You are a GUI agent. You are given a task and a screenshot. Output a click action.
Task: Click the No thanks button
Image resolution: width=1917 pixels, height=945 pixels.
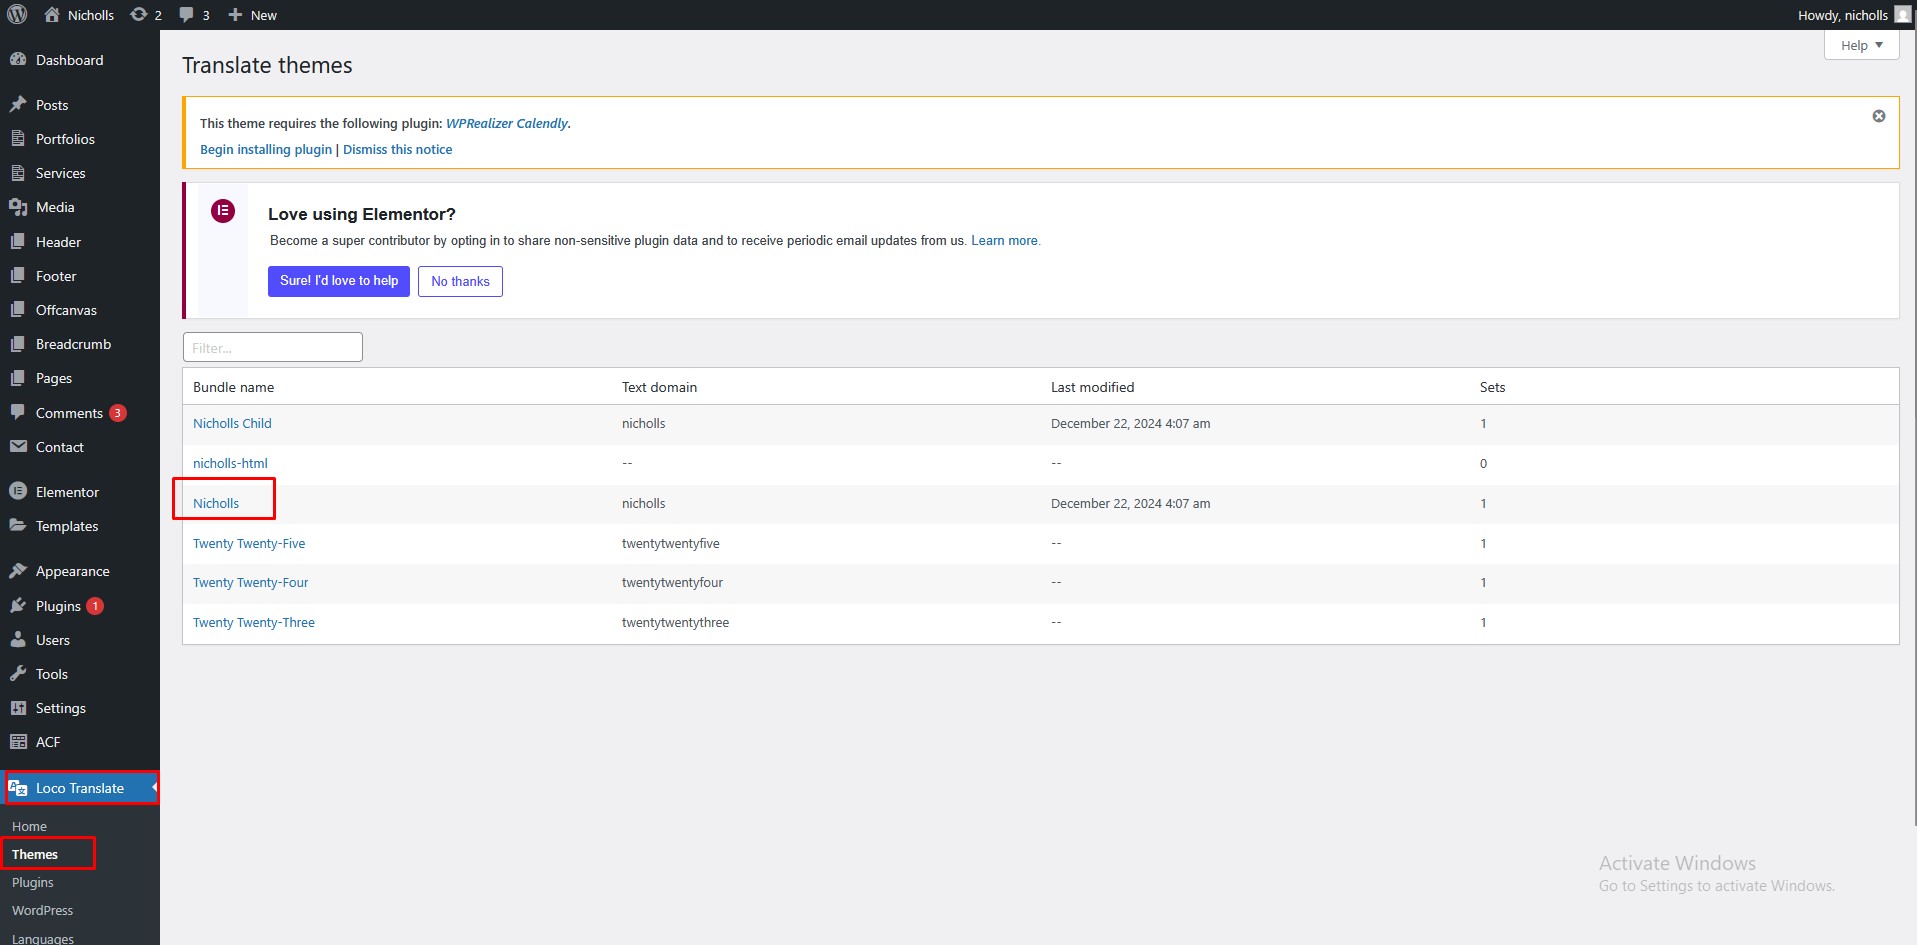click(460, 282)
